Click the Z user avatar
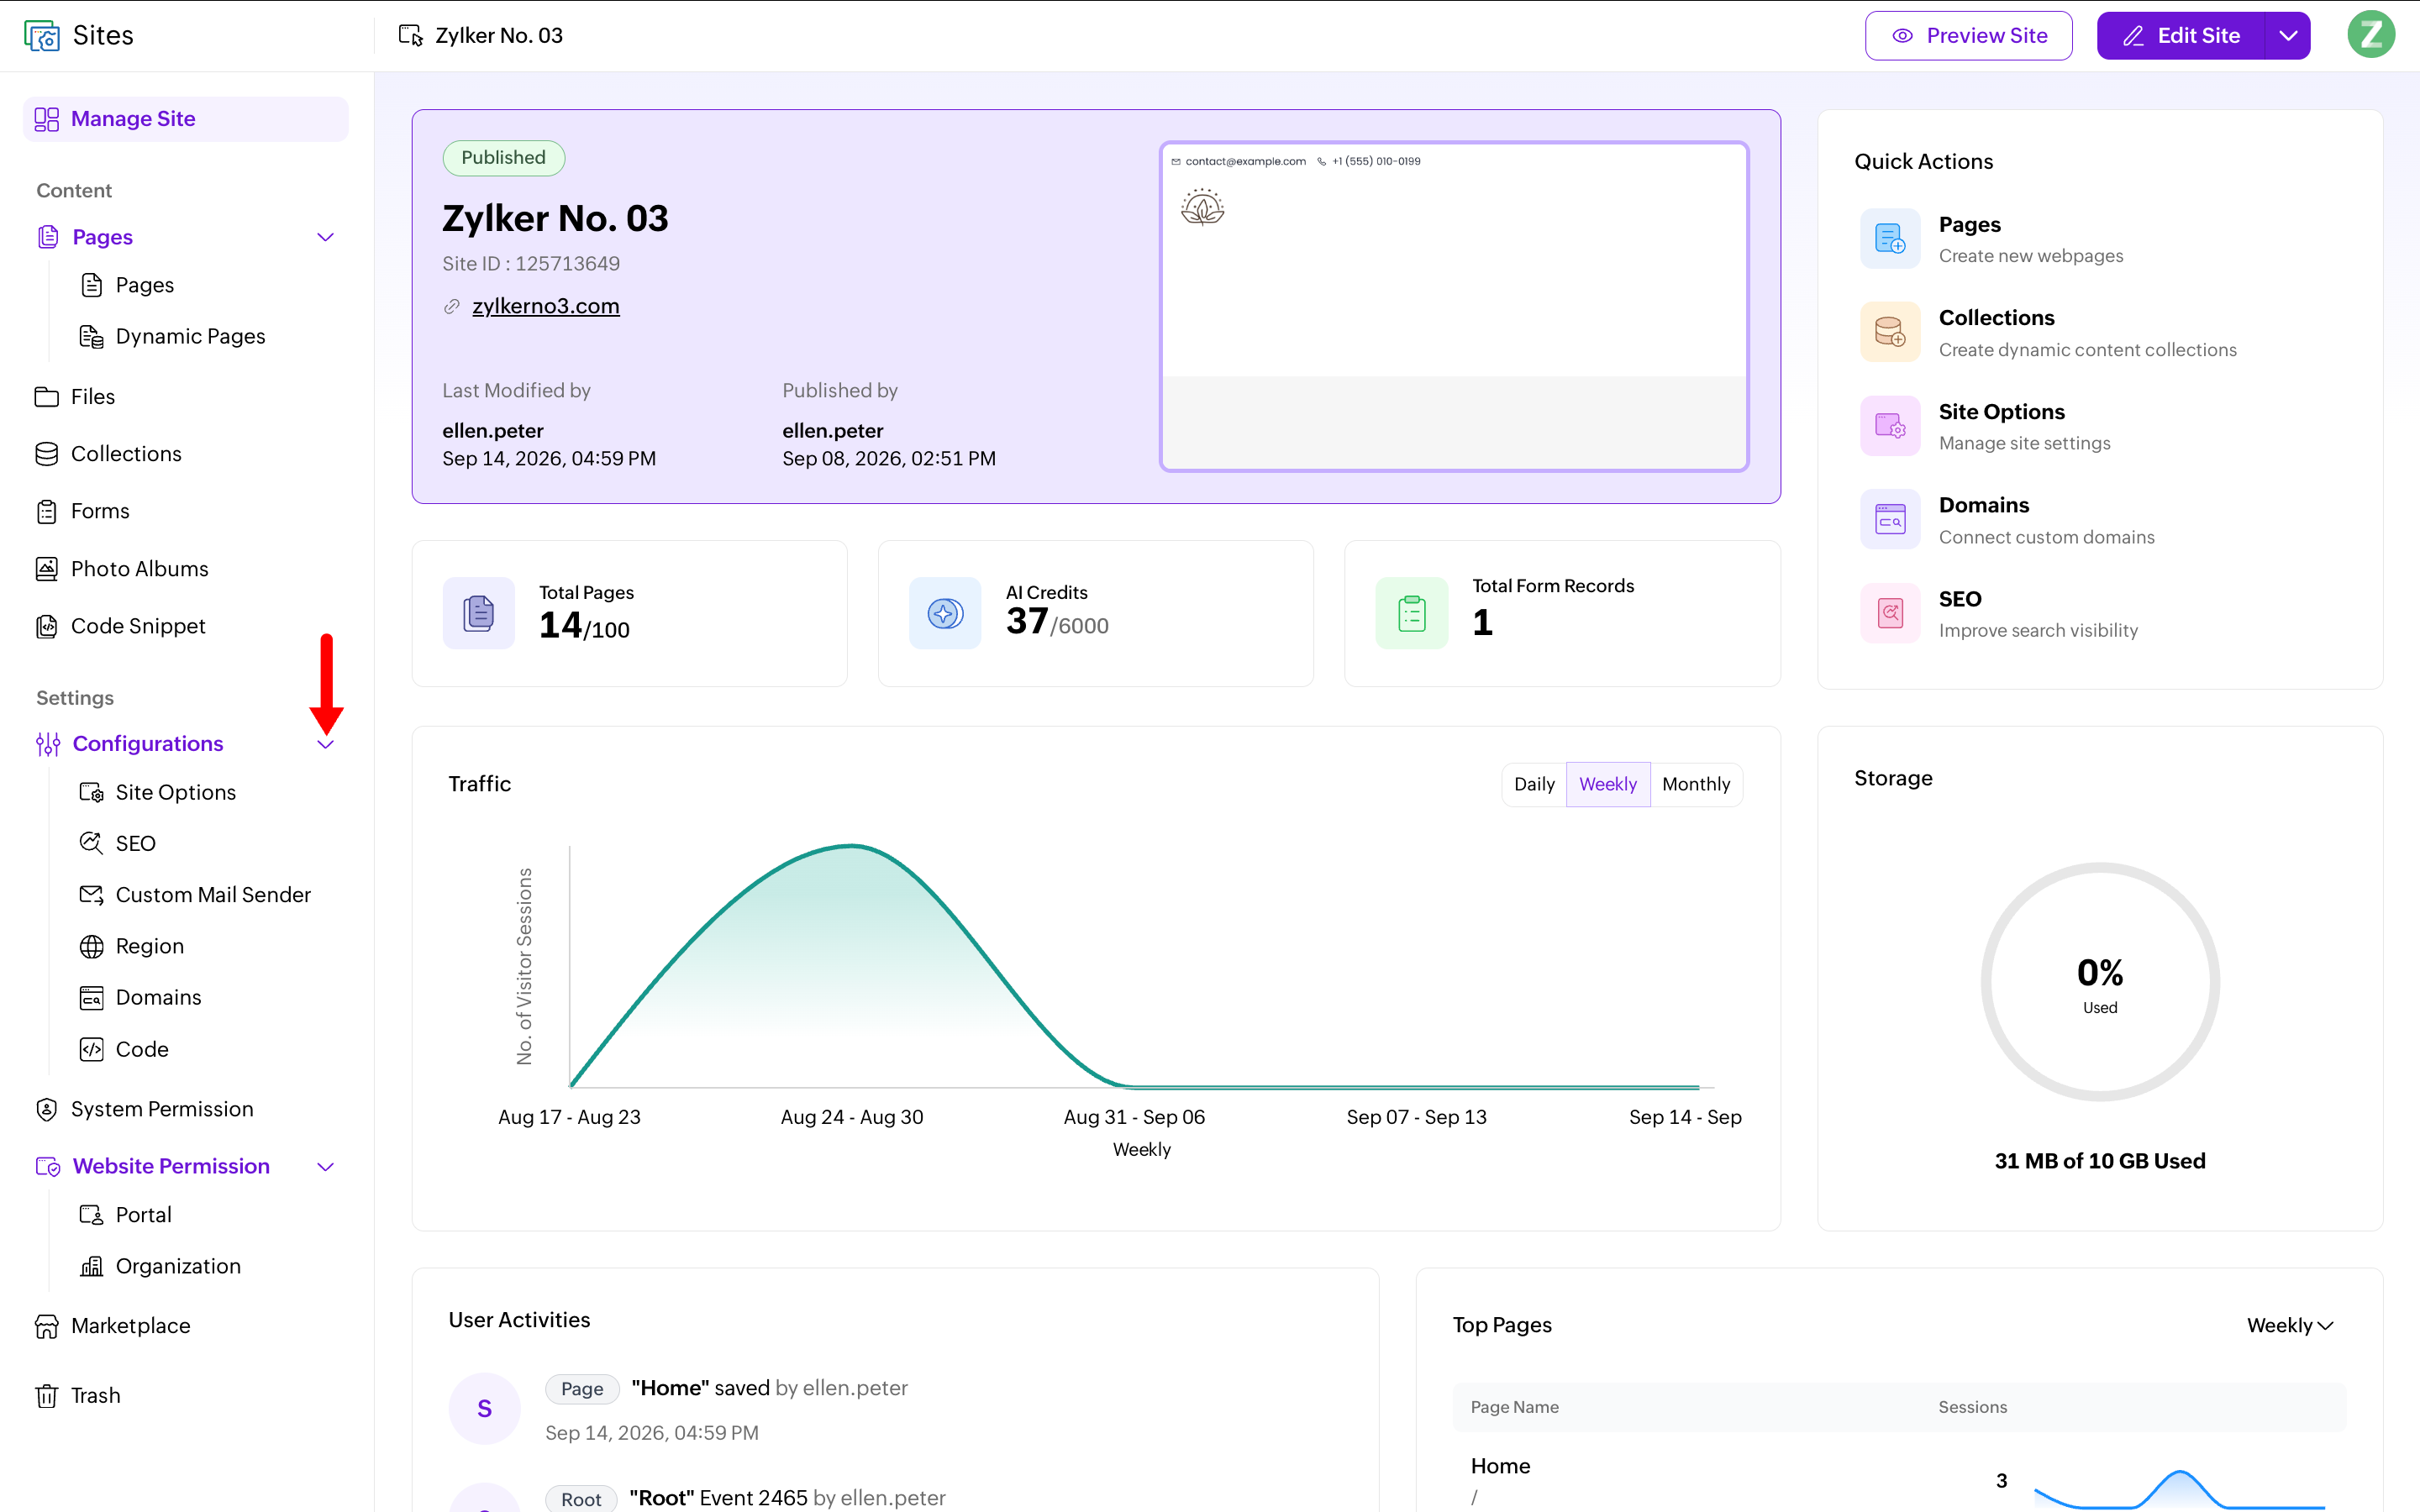This screenshot has width=2420, height=1512. [x=2371, y=35]
